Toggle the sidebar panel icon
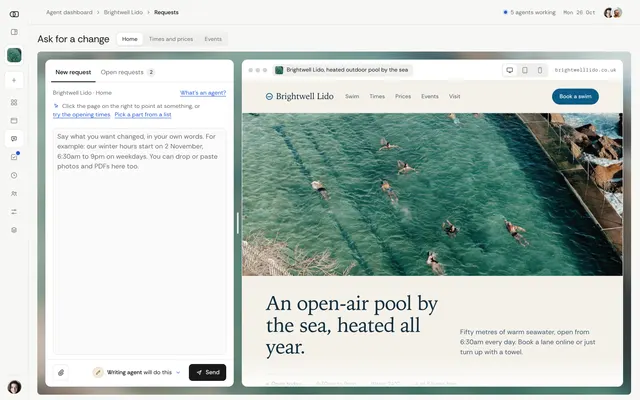 14,32
